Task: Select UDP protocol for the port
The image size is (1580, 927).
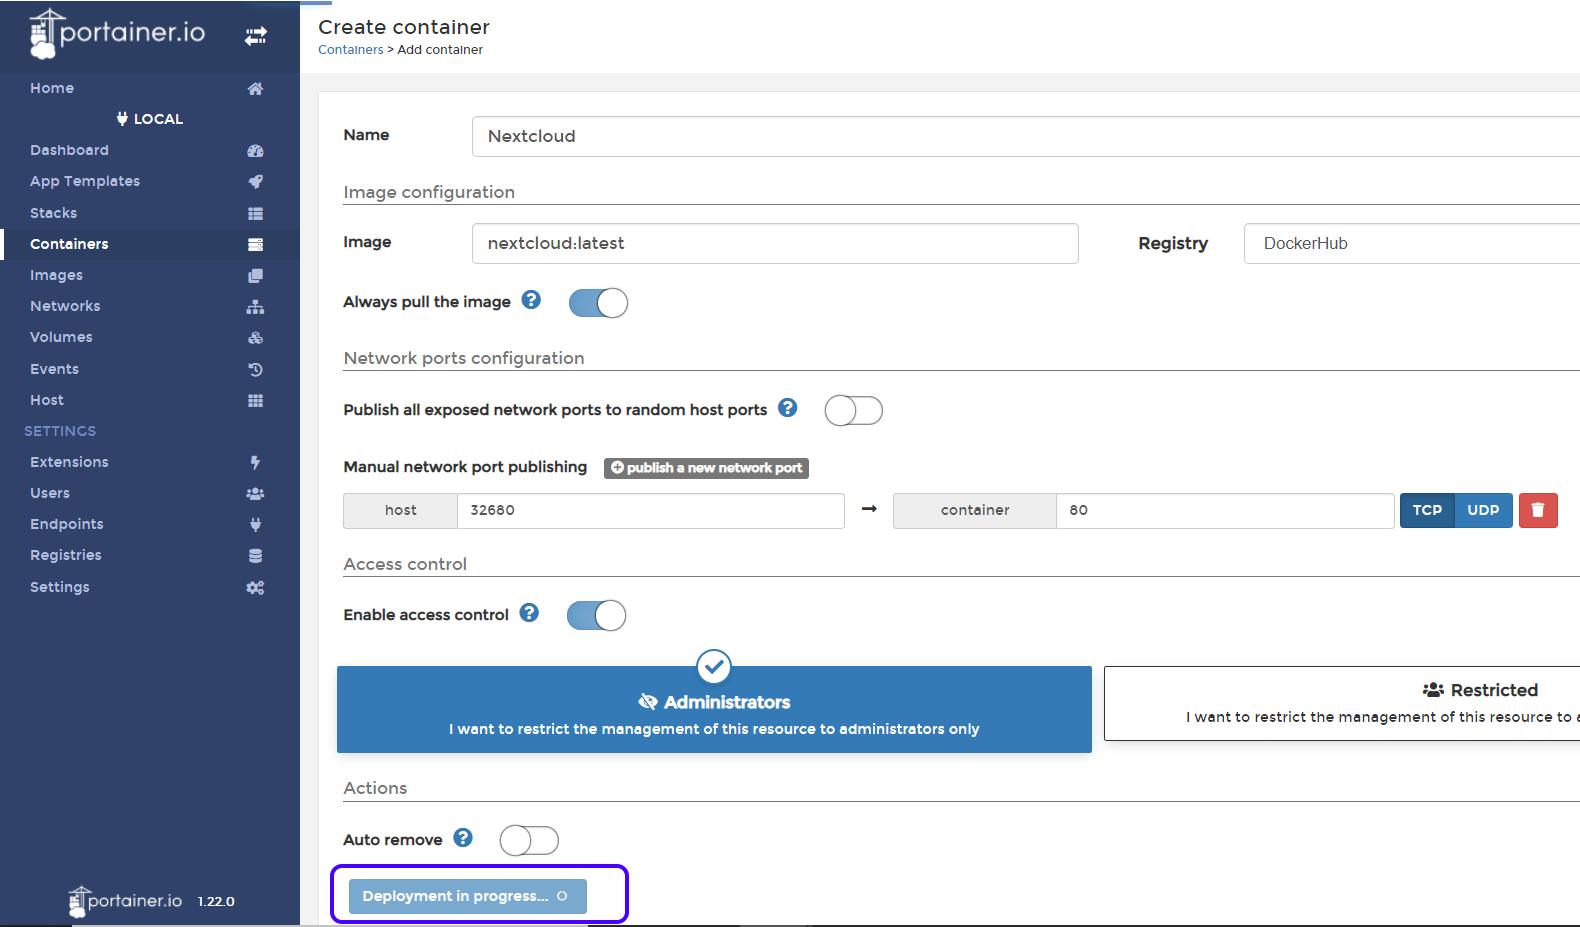Action: (x=1483, y=510)
